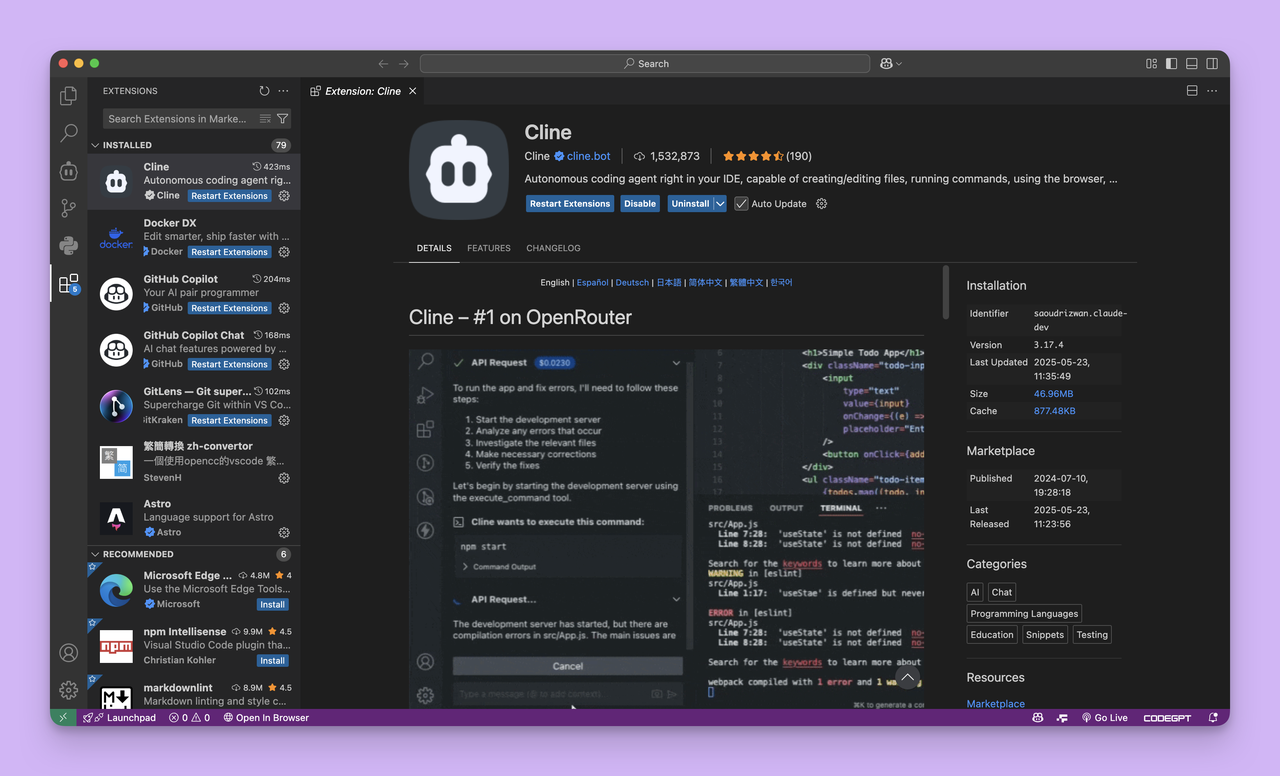Open the Python view in activity bar
The width and height of the screenshot is (1280, 776).
(68, 245)
